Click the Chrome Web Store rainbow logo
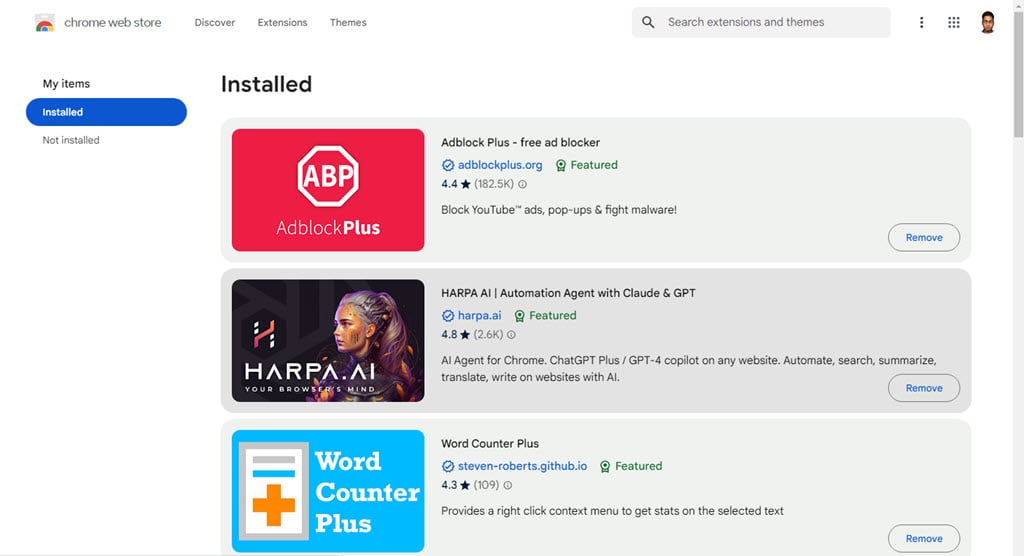 44,23
